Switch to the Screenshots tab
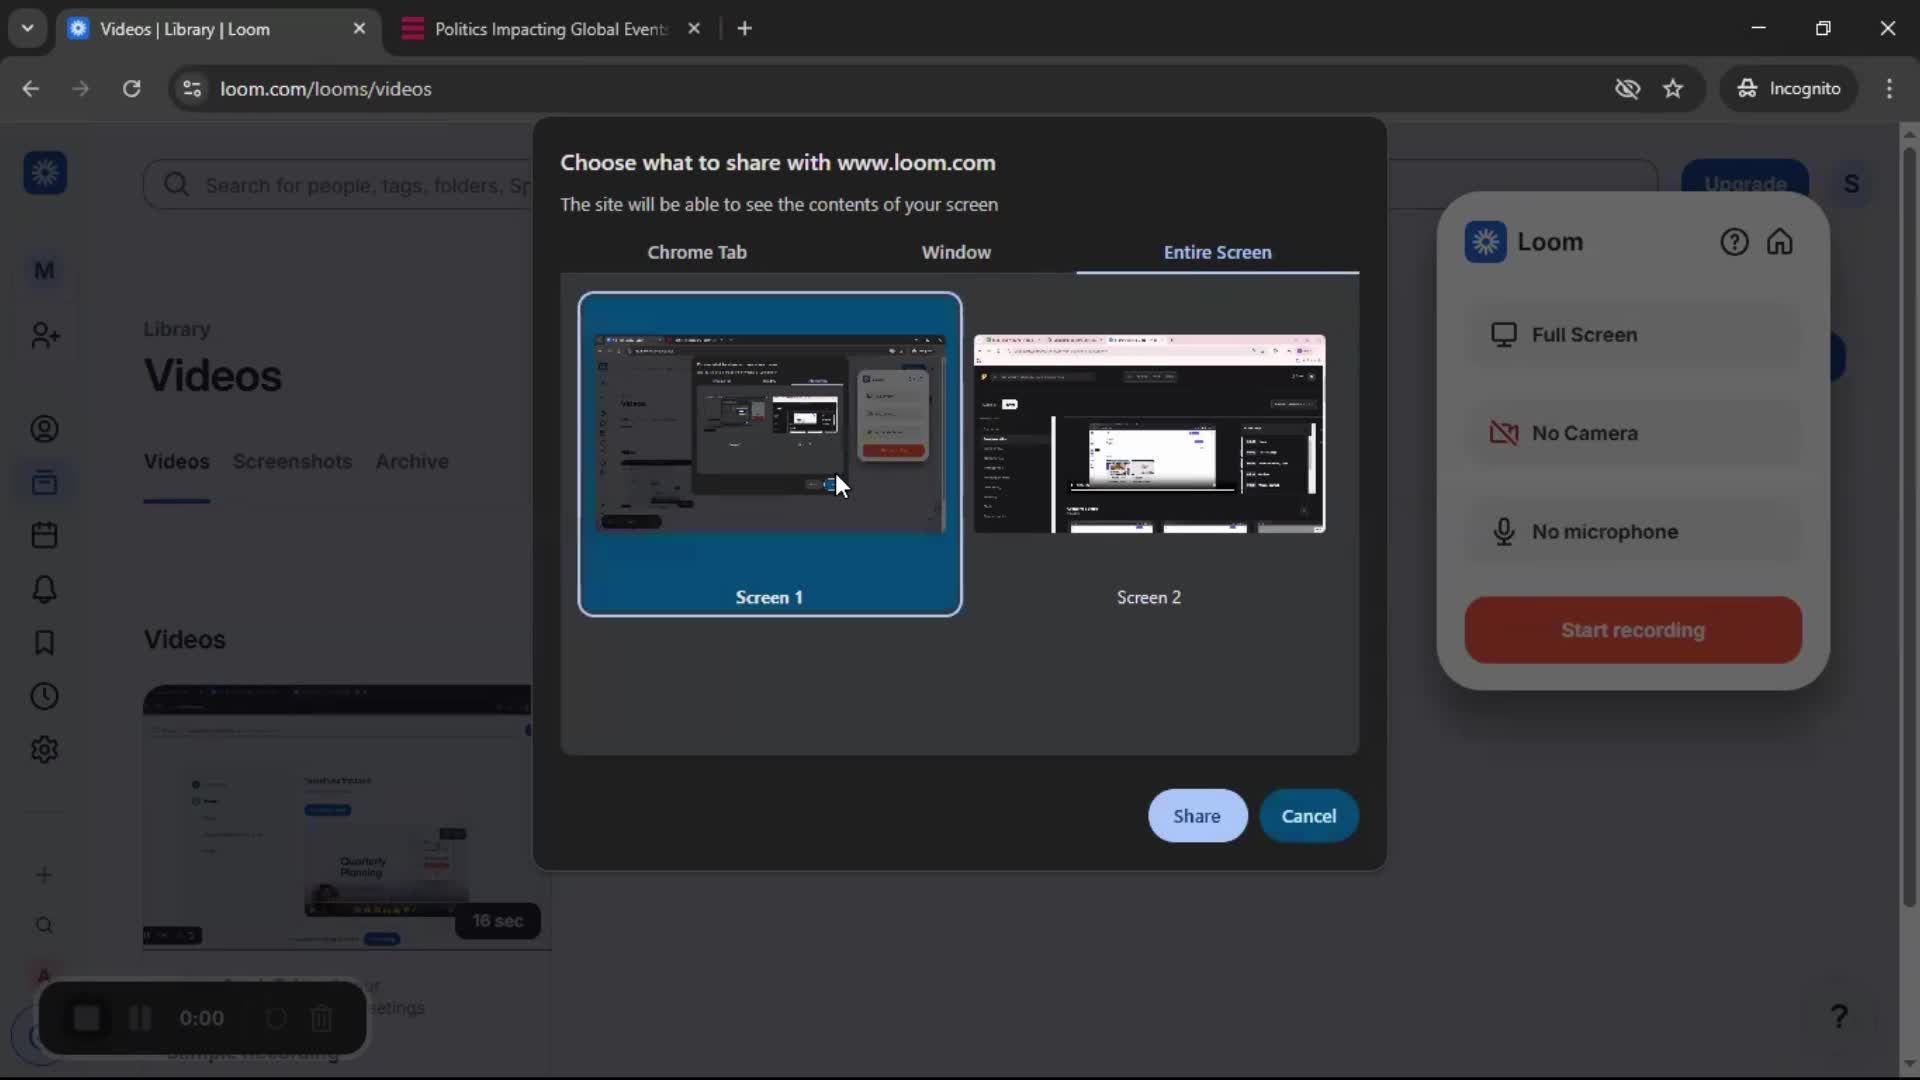The height and width of the screenshot is (1080, 1920). 292,461
